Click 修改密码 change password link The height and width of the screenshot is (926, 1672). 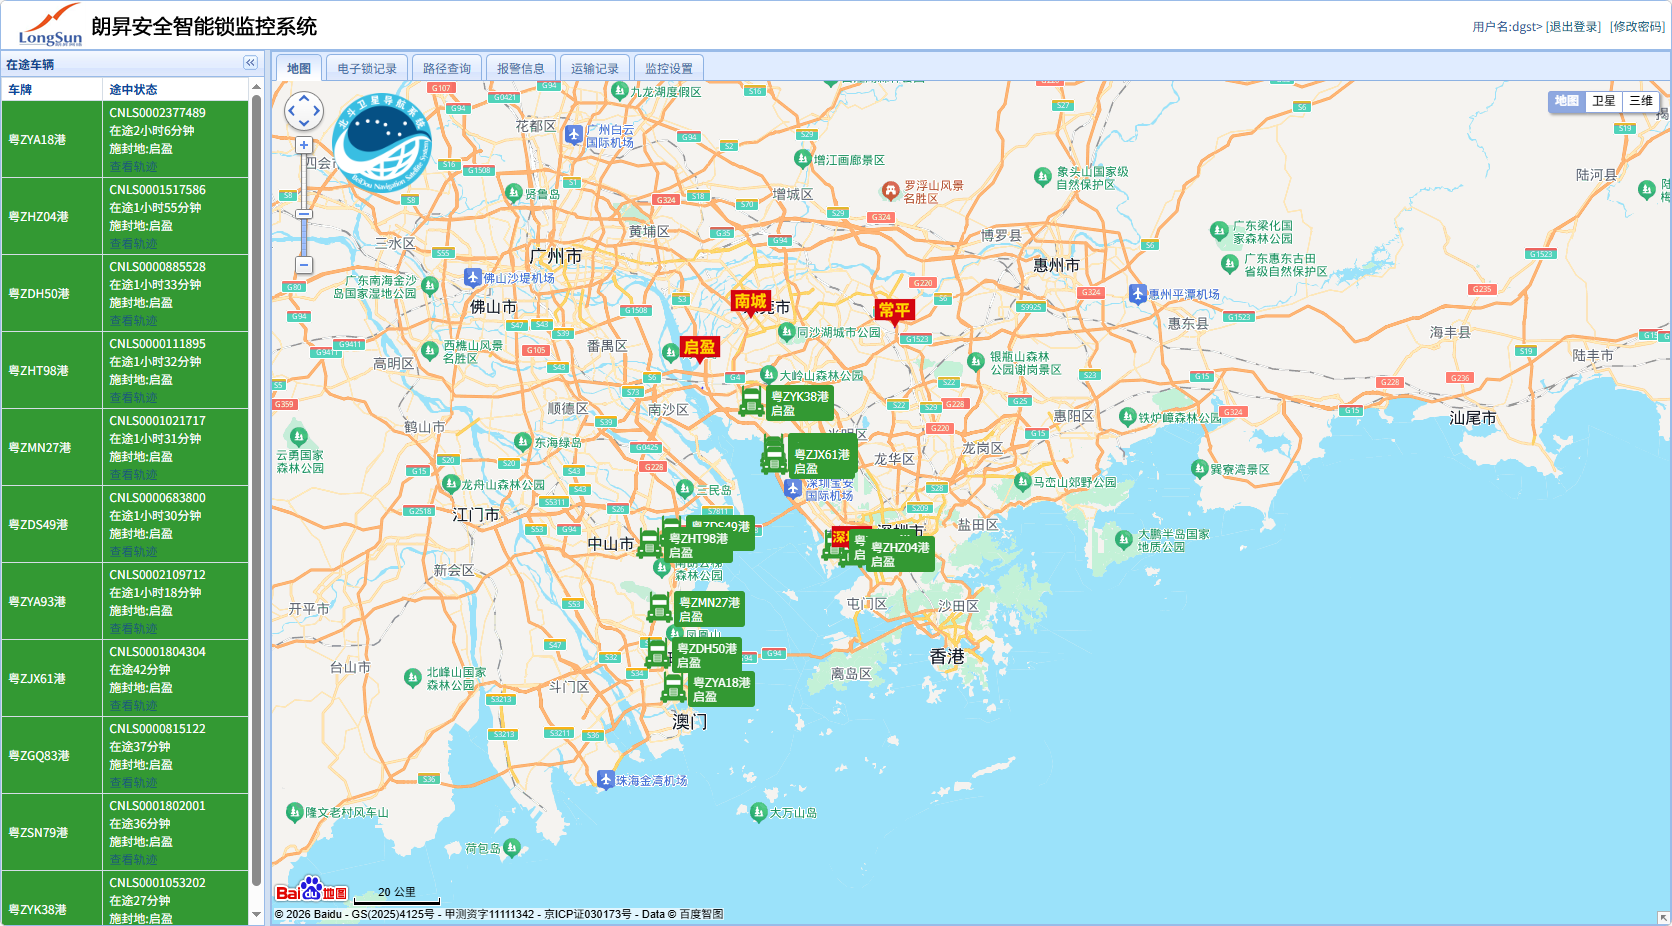click(1637, 27)
